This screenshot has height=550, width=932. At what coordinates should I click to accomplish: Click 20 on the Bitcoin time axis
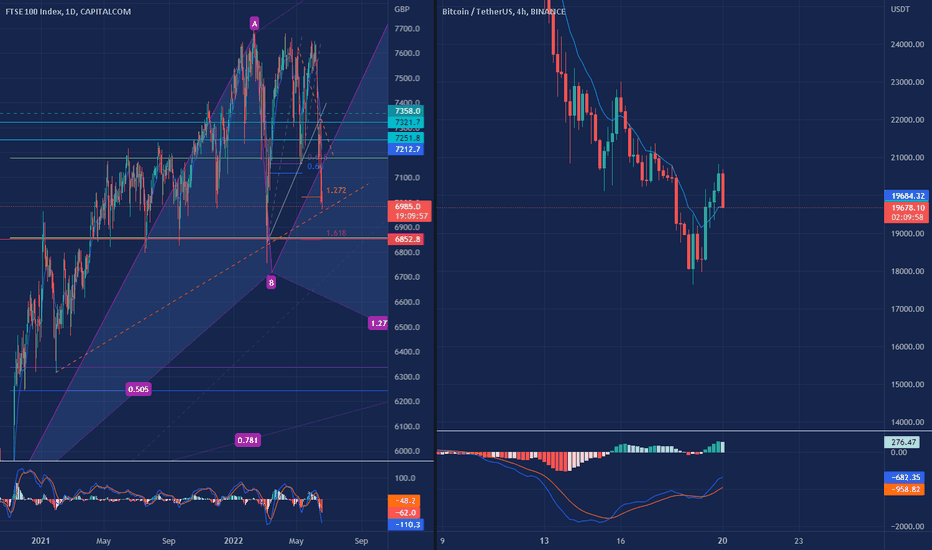pyautogui.click(x=722, y=540)
